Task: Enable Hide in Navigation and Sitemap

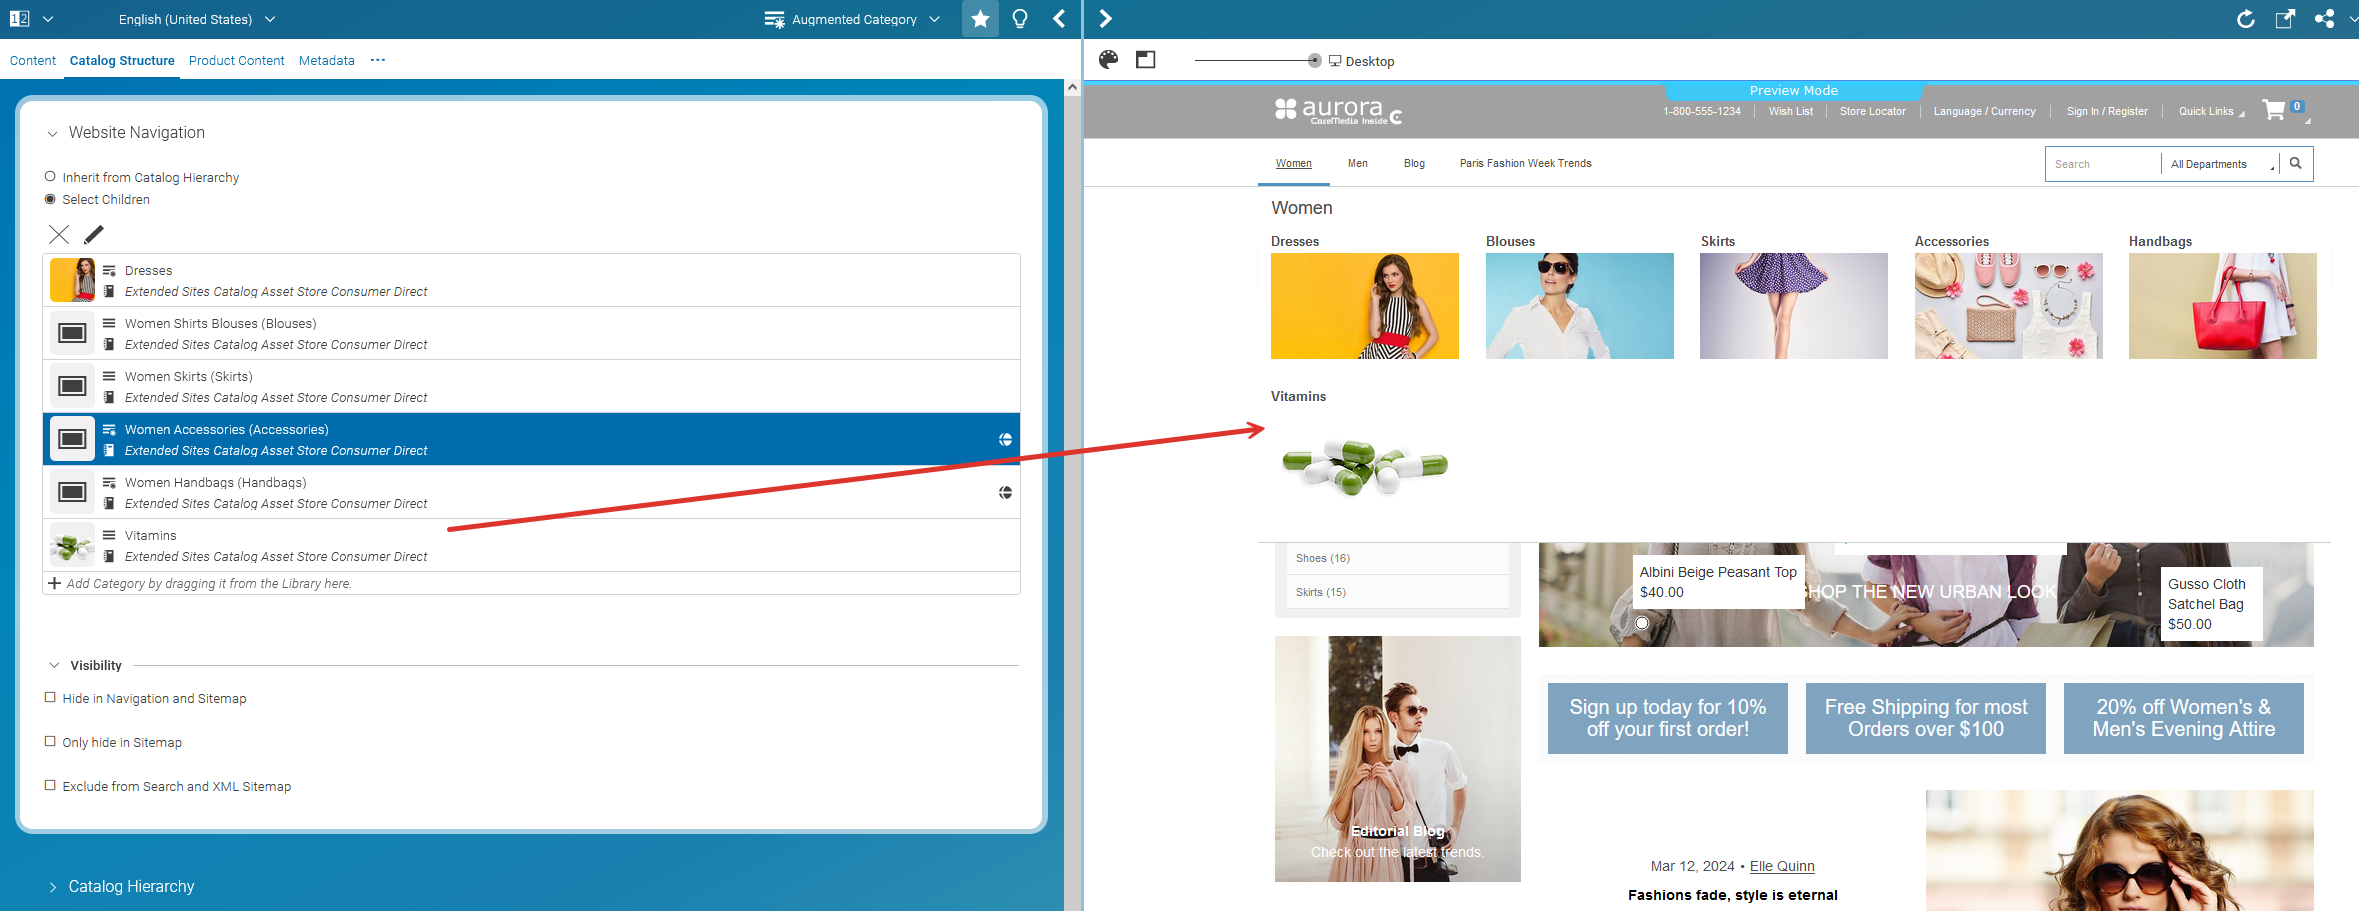Action: tap(50, 697)
